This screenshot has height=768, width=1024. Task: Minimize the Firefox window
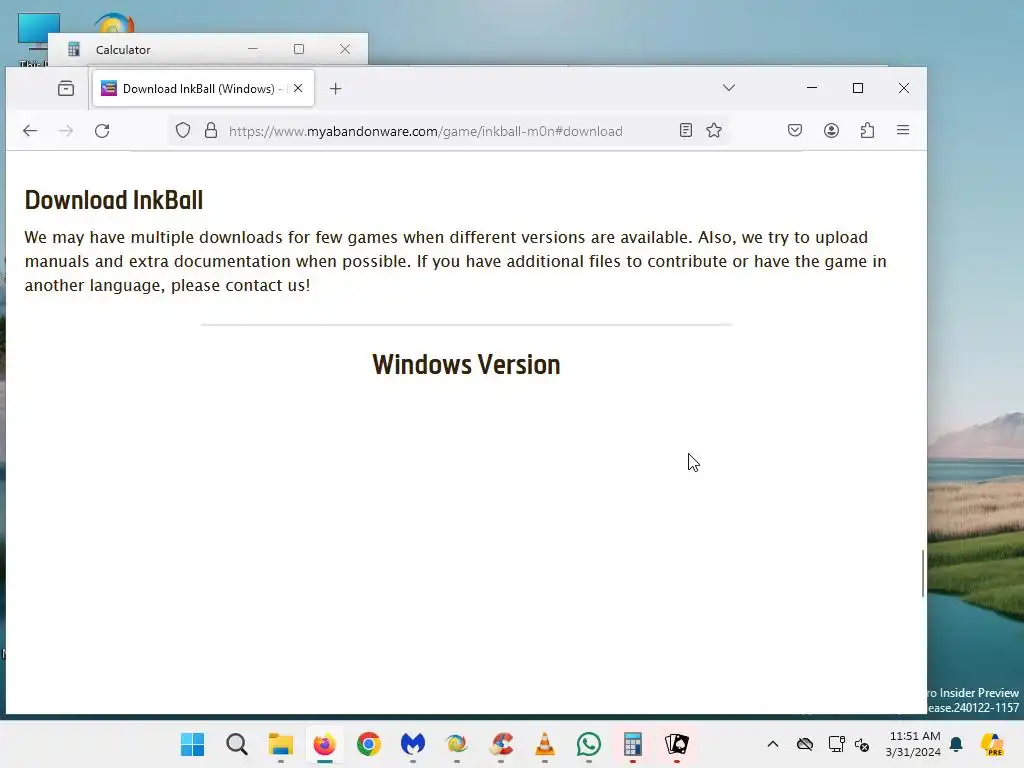[812, 88]
